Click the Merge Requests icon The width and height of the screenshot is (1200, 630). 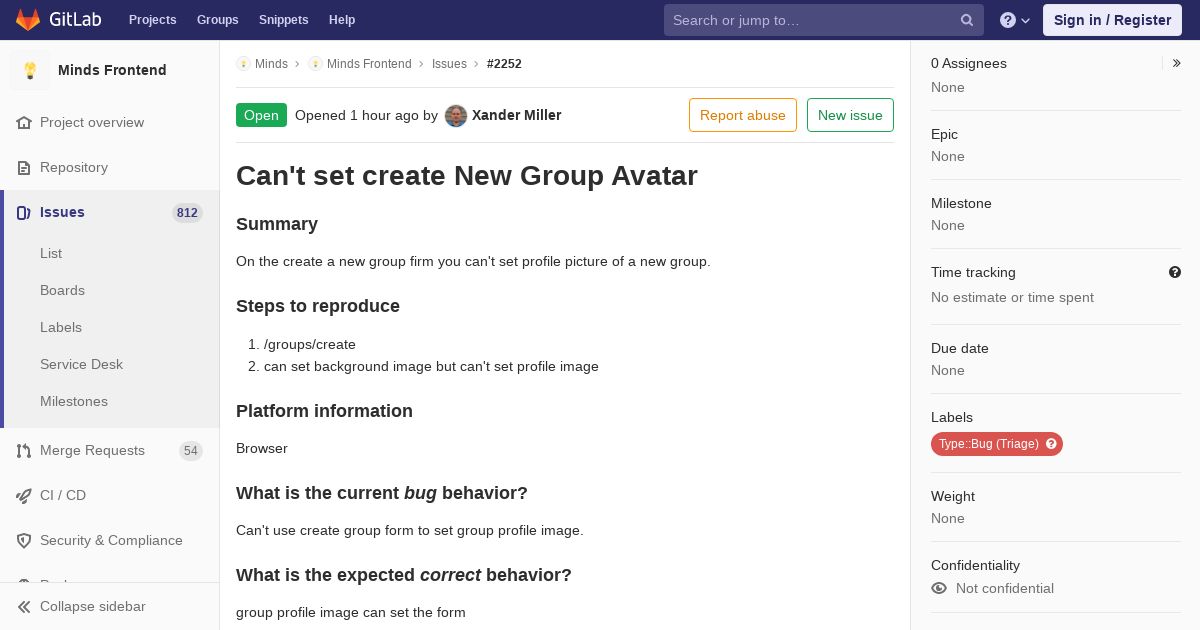(24, 450)
